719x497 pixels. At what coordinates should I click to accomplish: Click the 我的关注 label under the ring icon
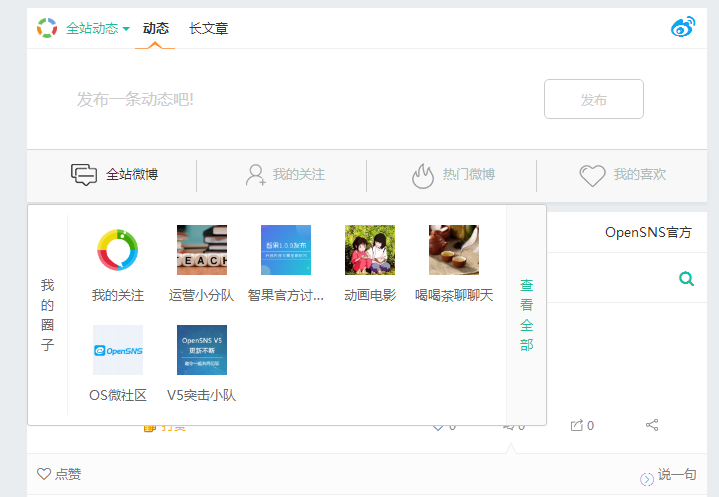(x=118, y=295)
